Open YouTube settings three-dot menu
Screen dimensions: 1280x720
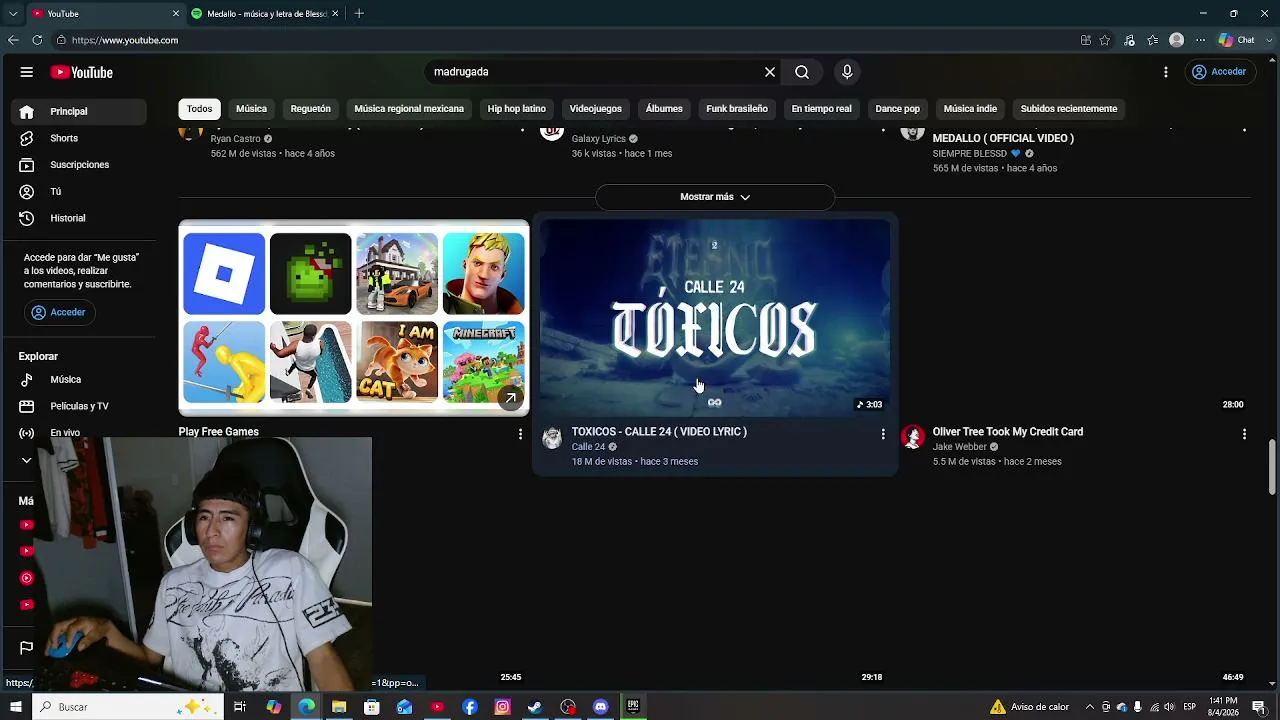[x=1166, y=72]
